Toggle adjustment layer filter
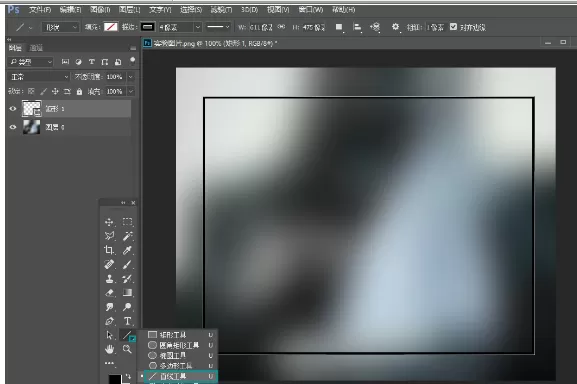 tap(78, 62)
